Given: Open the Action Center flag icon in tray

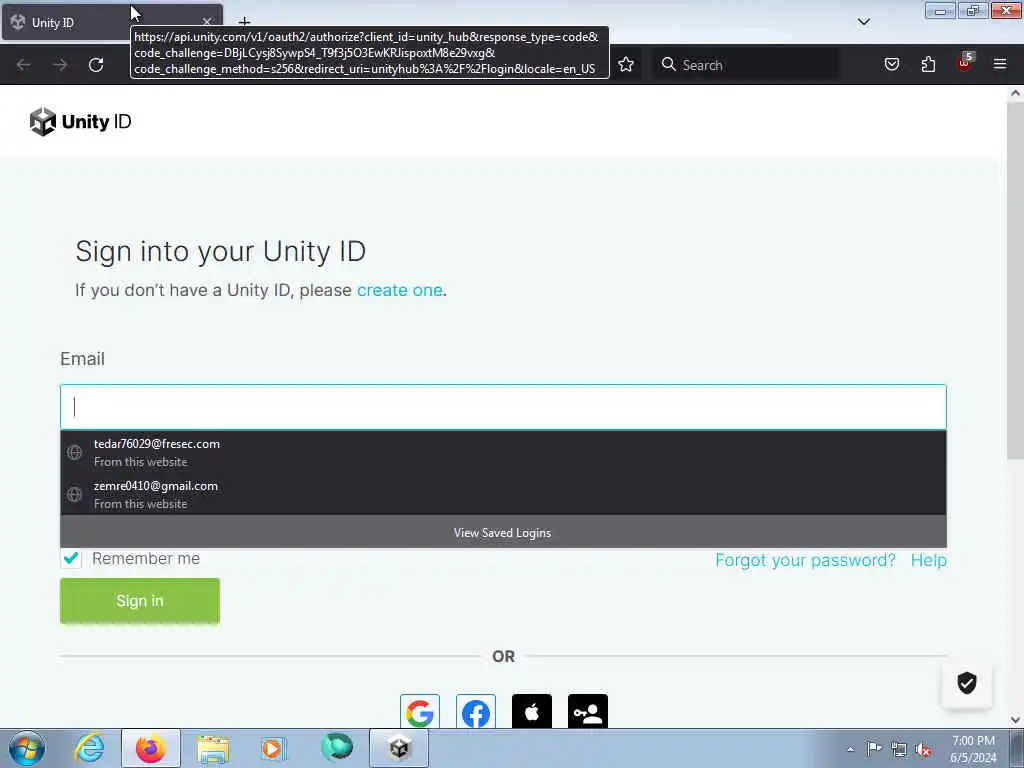Looking at the screenshot, I should tap(874, 748).
